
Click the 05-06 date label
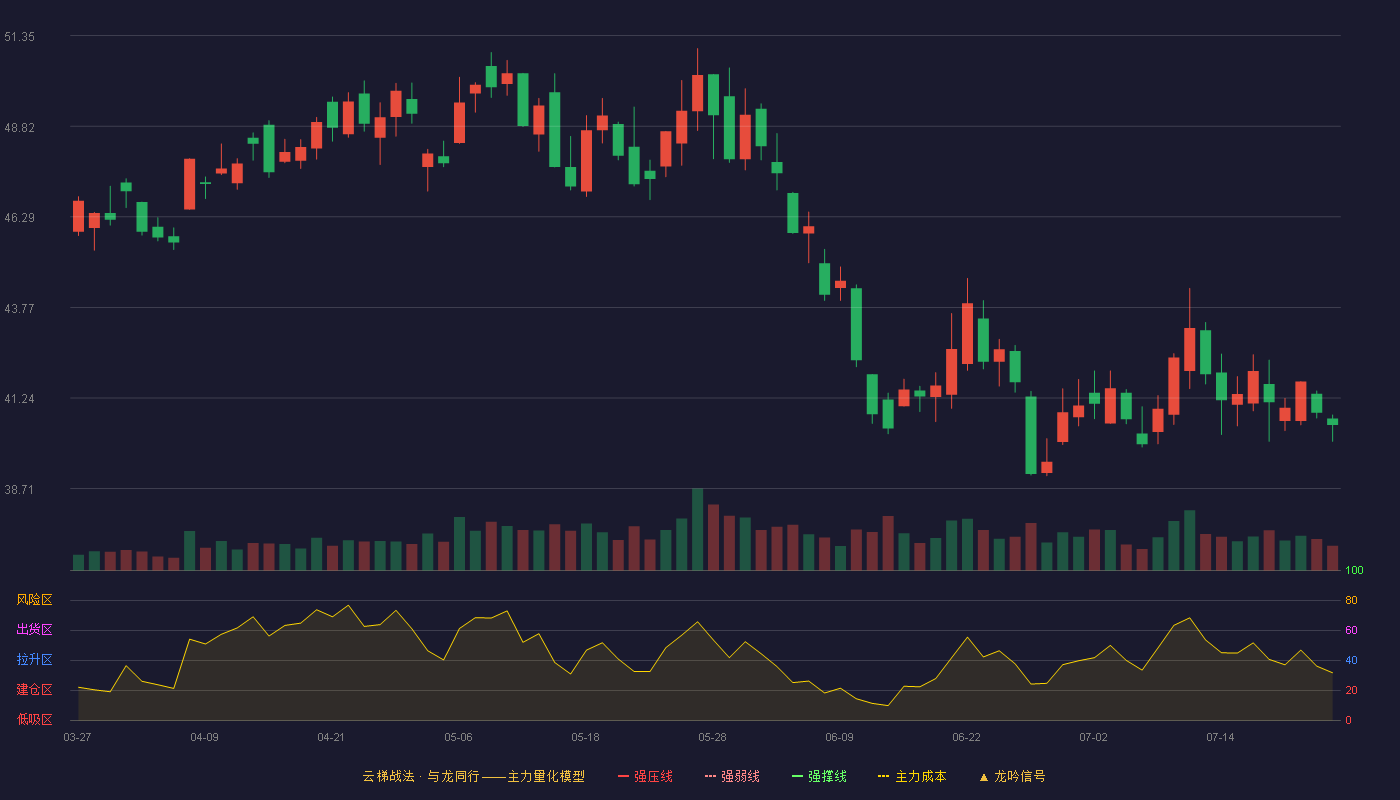pos(458,737)
